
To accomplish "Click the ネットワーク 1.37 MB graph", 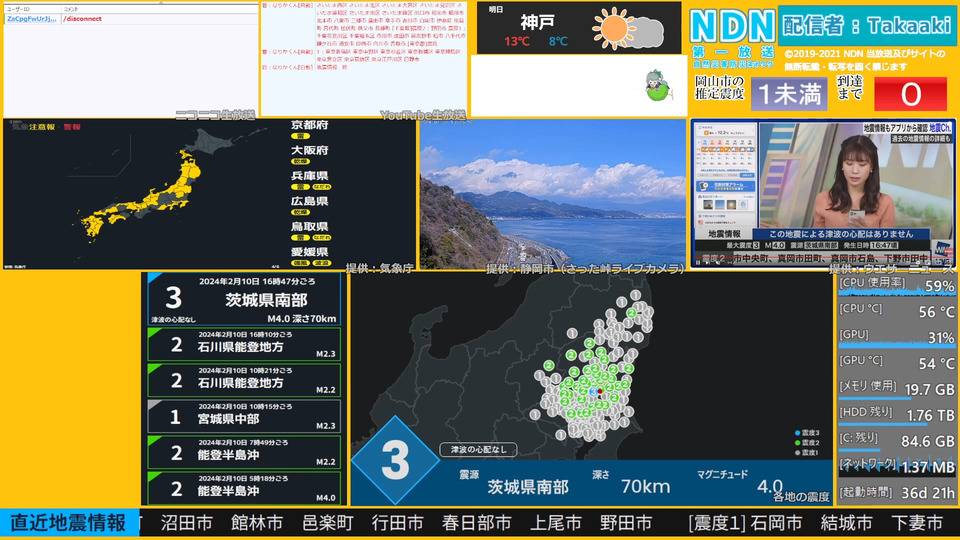I will tap(896, 467).
